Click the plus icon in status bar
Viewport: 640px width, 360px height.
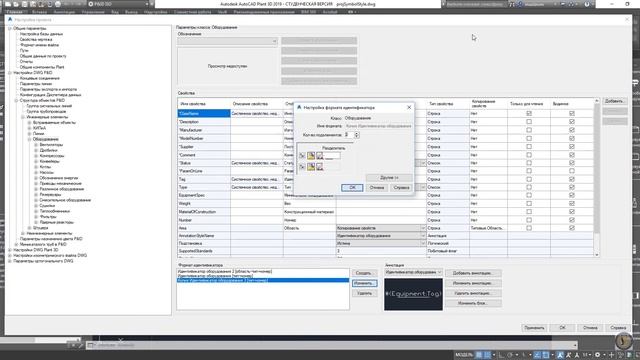[x=611, y=355]
